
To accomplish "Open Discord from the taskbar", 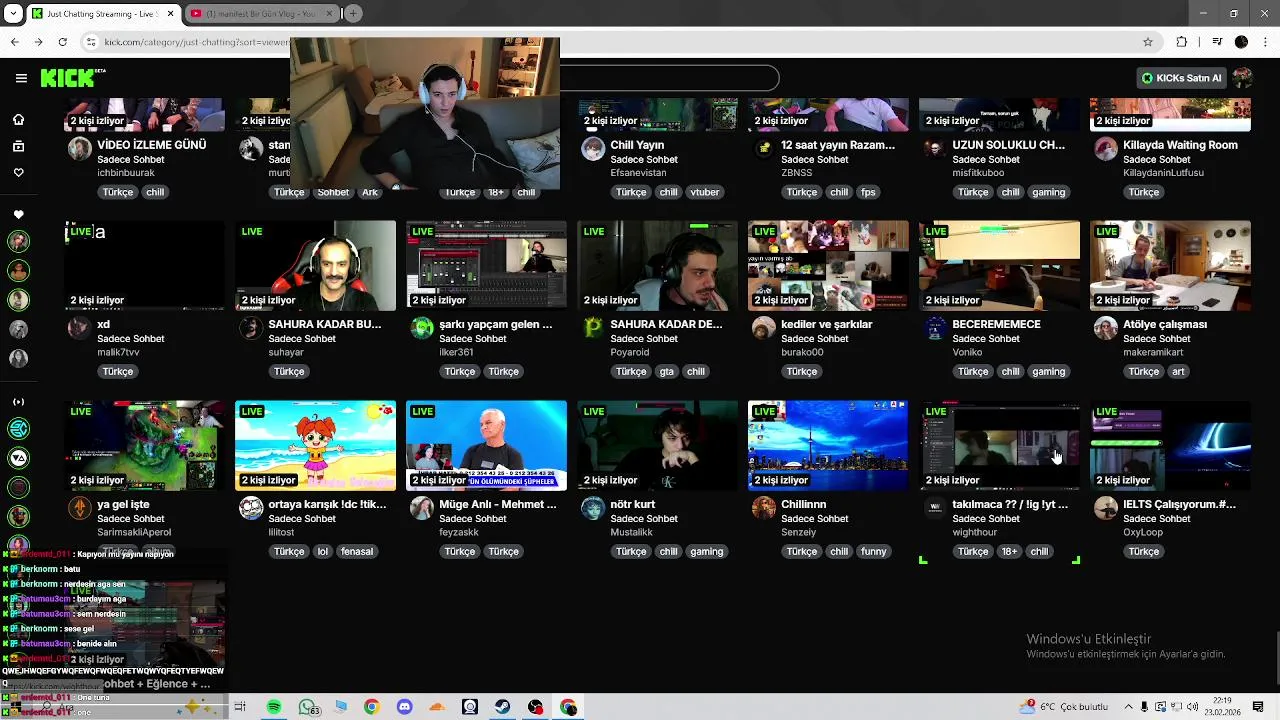I will click(404, 707).
